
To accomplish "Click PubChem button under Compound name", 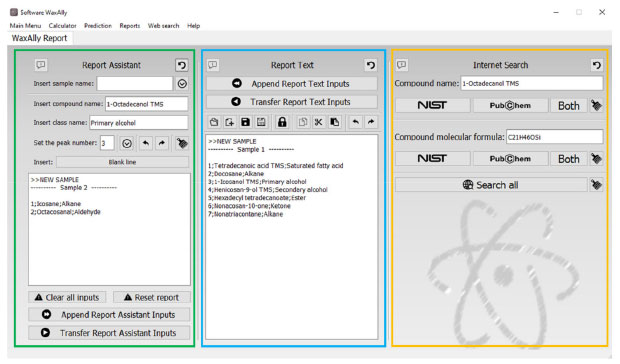I will (x=510, y=106).
